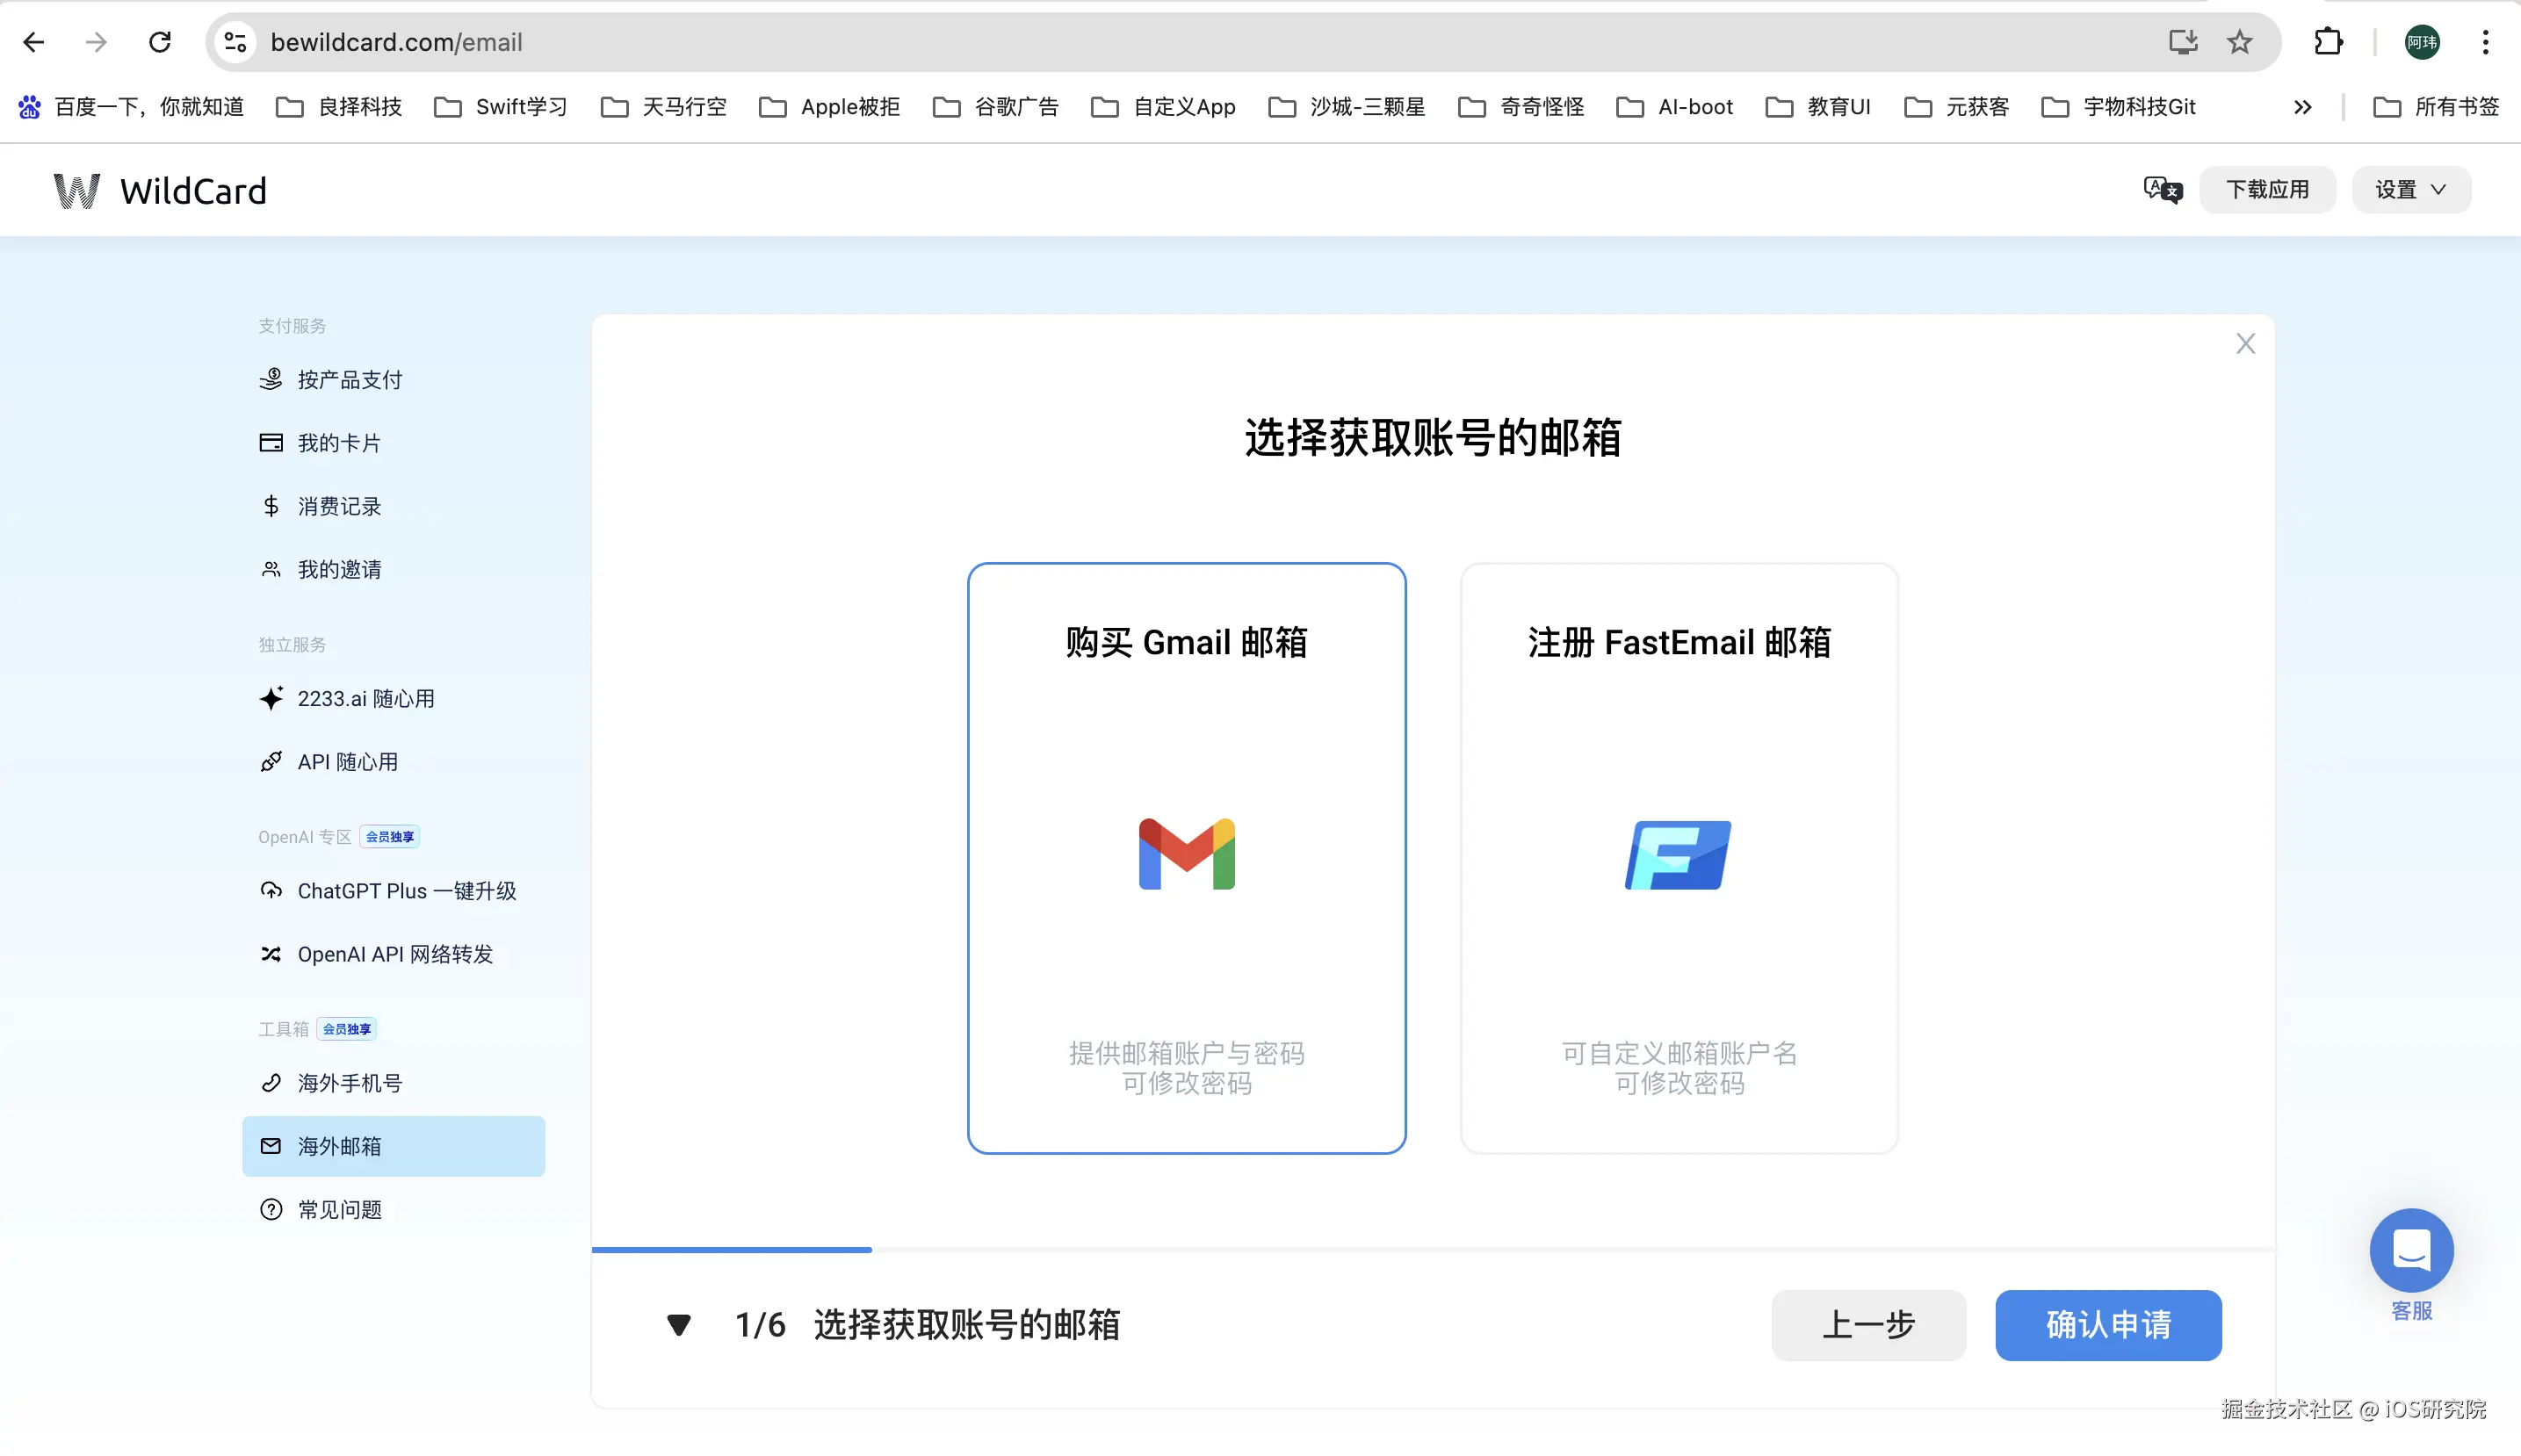Collapse the step indicator triangle near 1/6
The image size is (2521, 1456).
pyautogui.click(x=679, y=1324)
